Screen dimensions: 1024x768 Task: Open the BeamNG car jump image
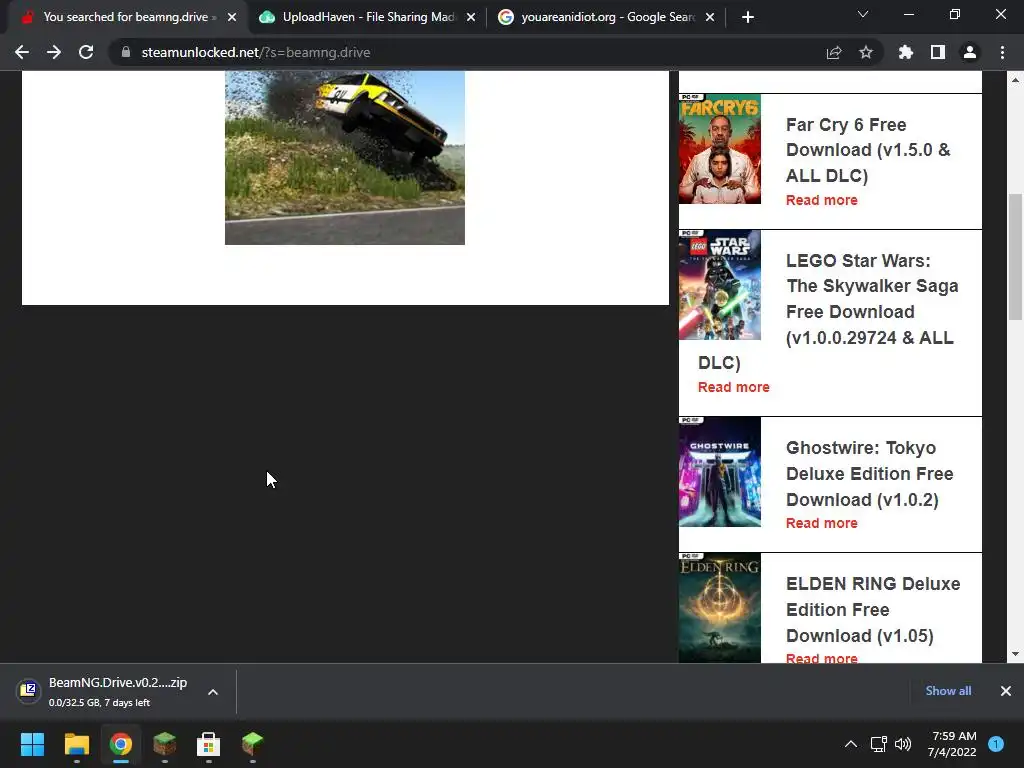coord(345,157)
